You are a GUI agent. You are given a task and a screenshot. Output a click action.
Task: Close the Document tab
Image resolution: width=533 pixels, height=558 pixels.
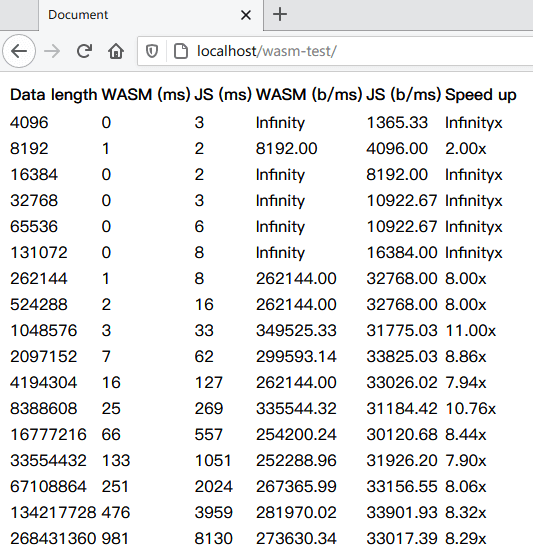[x=246, y=15]
